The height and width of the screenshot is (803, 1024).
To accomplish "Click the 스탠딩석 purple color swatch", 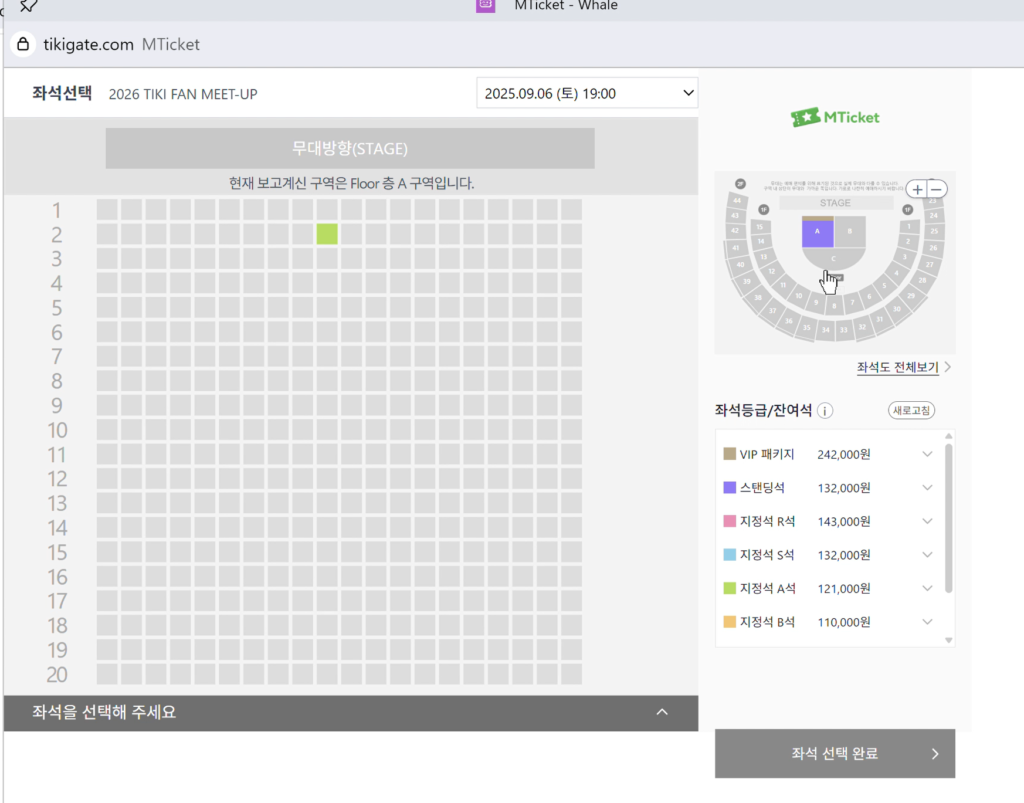I will (729, 488).
